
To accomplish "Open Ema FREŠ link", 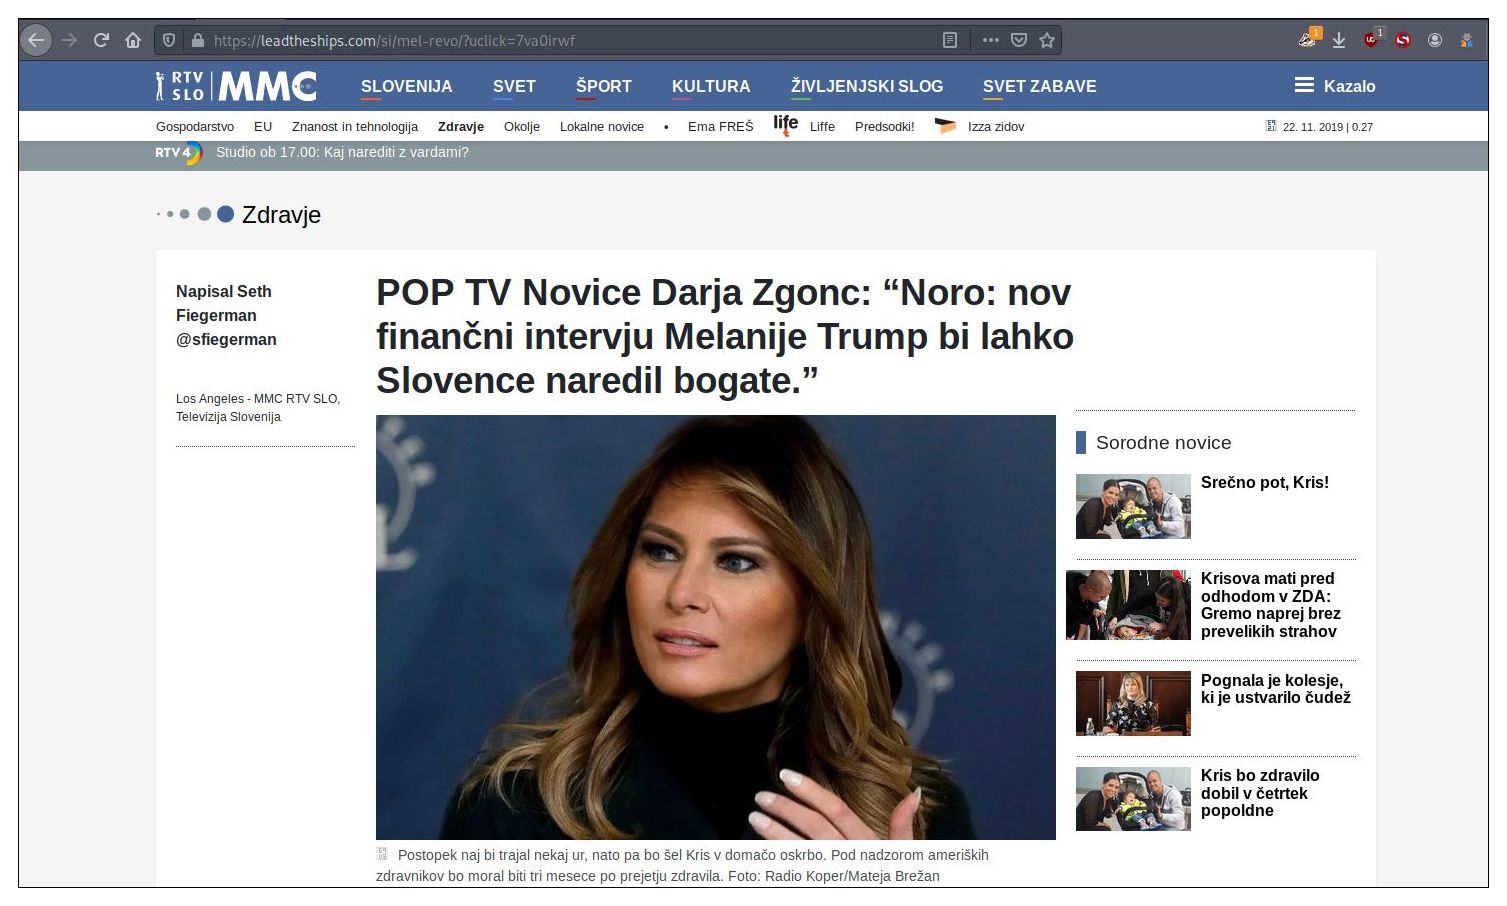I will (x=721, y=127).
